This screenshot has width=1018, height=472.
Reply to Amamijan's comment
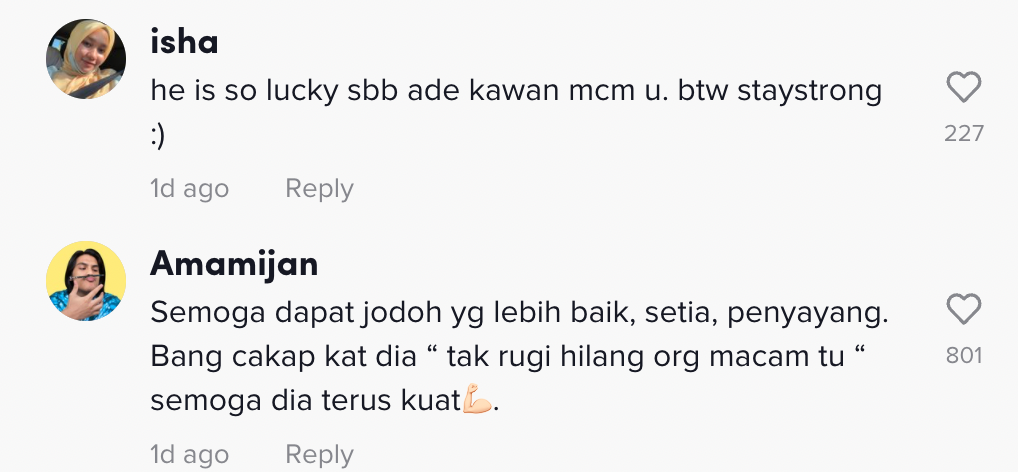tap(319, 454)
